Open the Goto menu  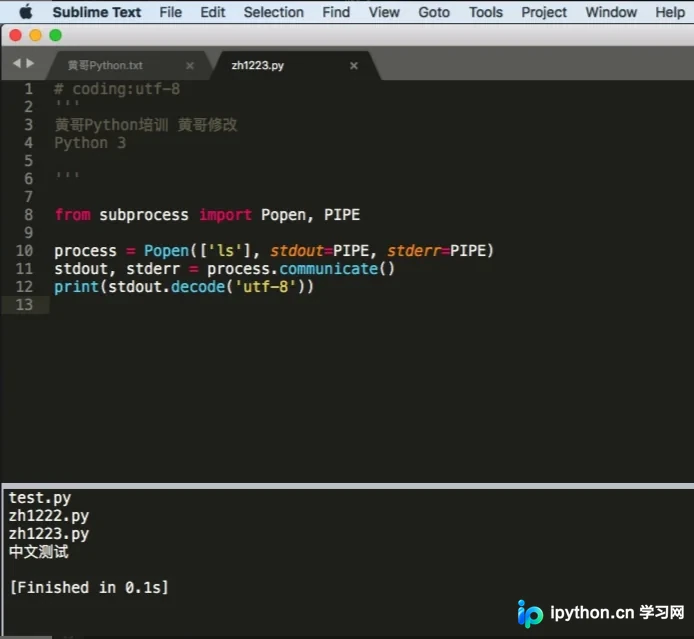434,12
